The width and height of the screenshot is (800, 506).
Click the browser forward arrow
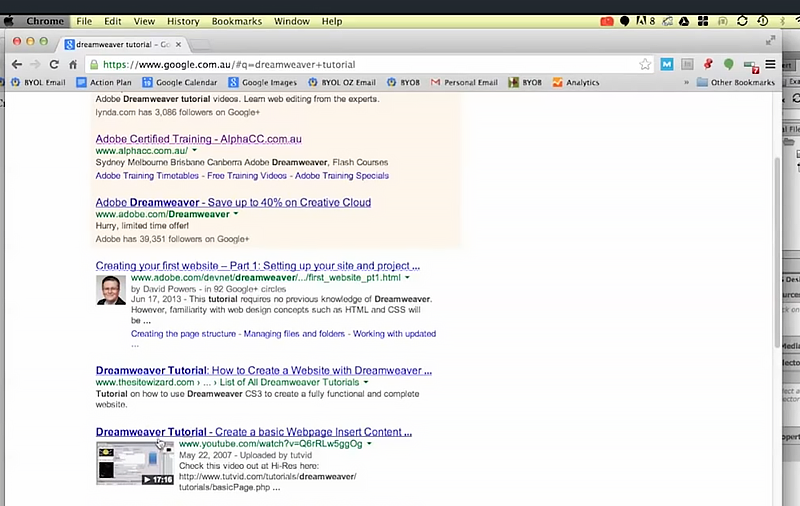pyautogui.click(x=35, y=64)
